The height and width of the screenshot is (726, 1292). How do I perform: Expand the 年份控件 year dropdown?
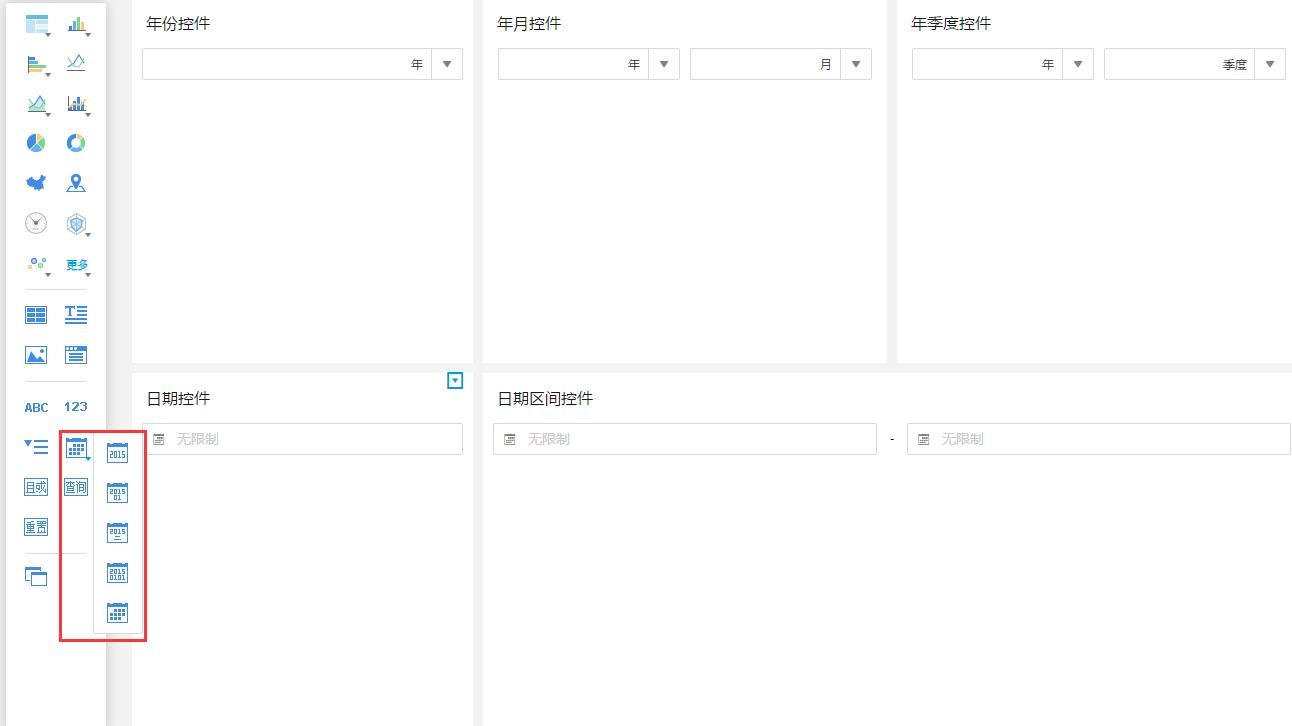coord(447,64)
